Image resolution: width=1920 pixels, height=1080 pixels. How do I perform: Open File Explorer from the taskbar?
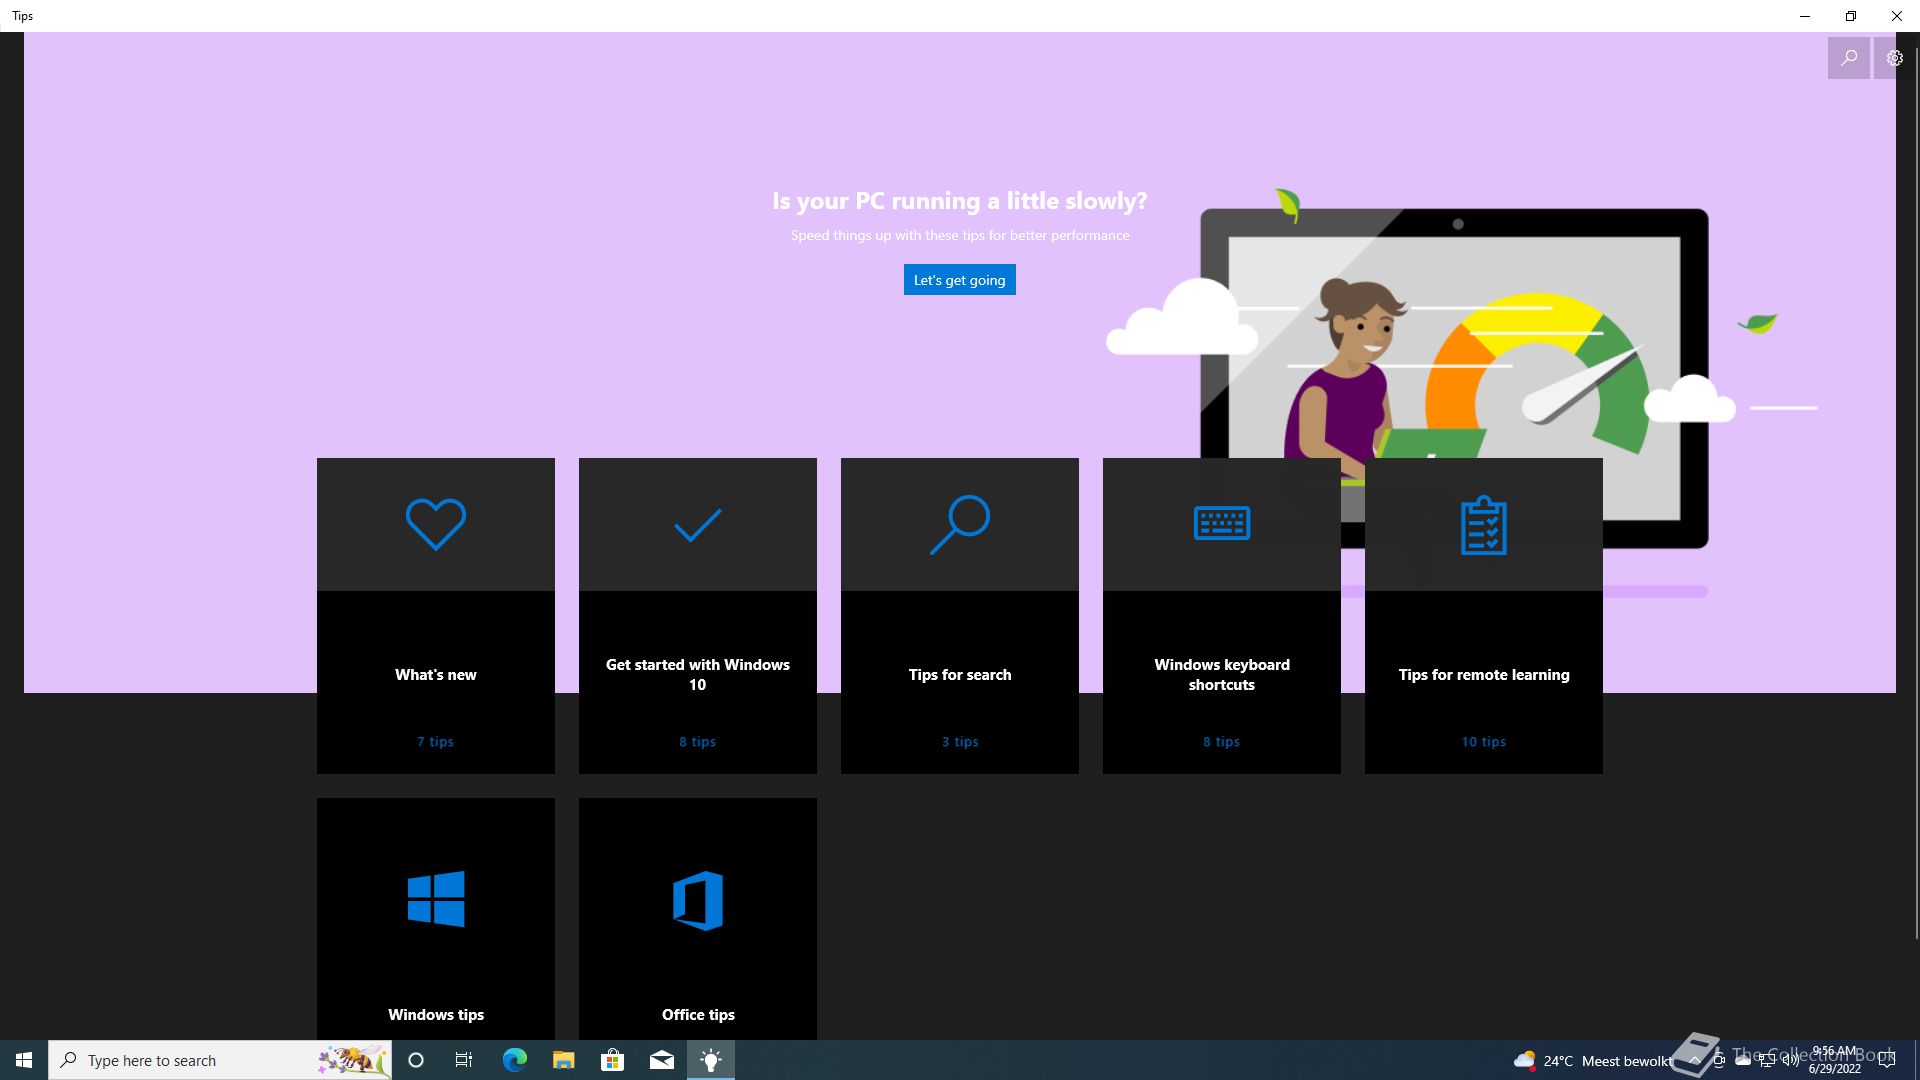pyautogui.click(x=563, y=1060)
